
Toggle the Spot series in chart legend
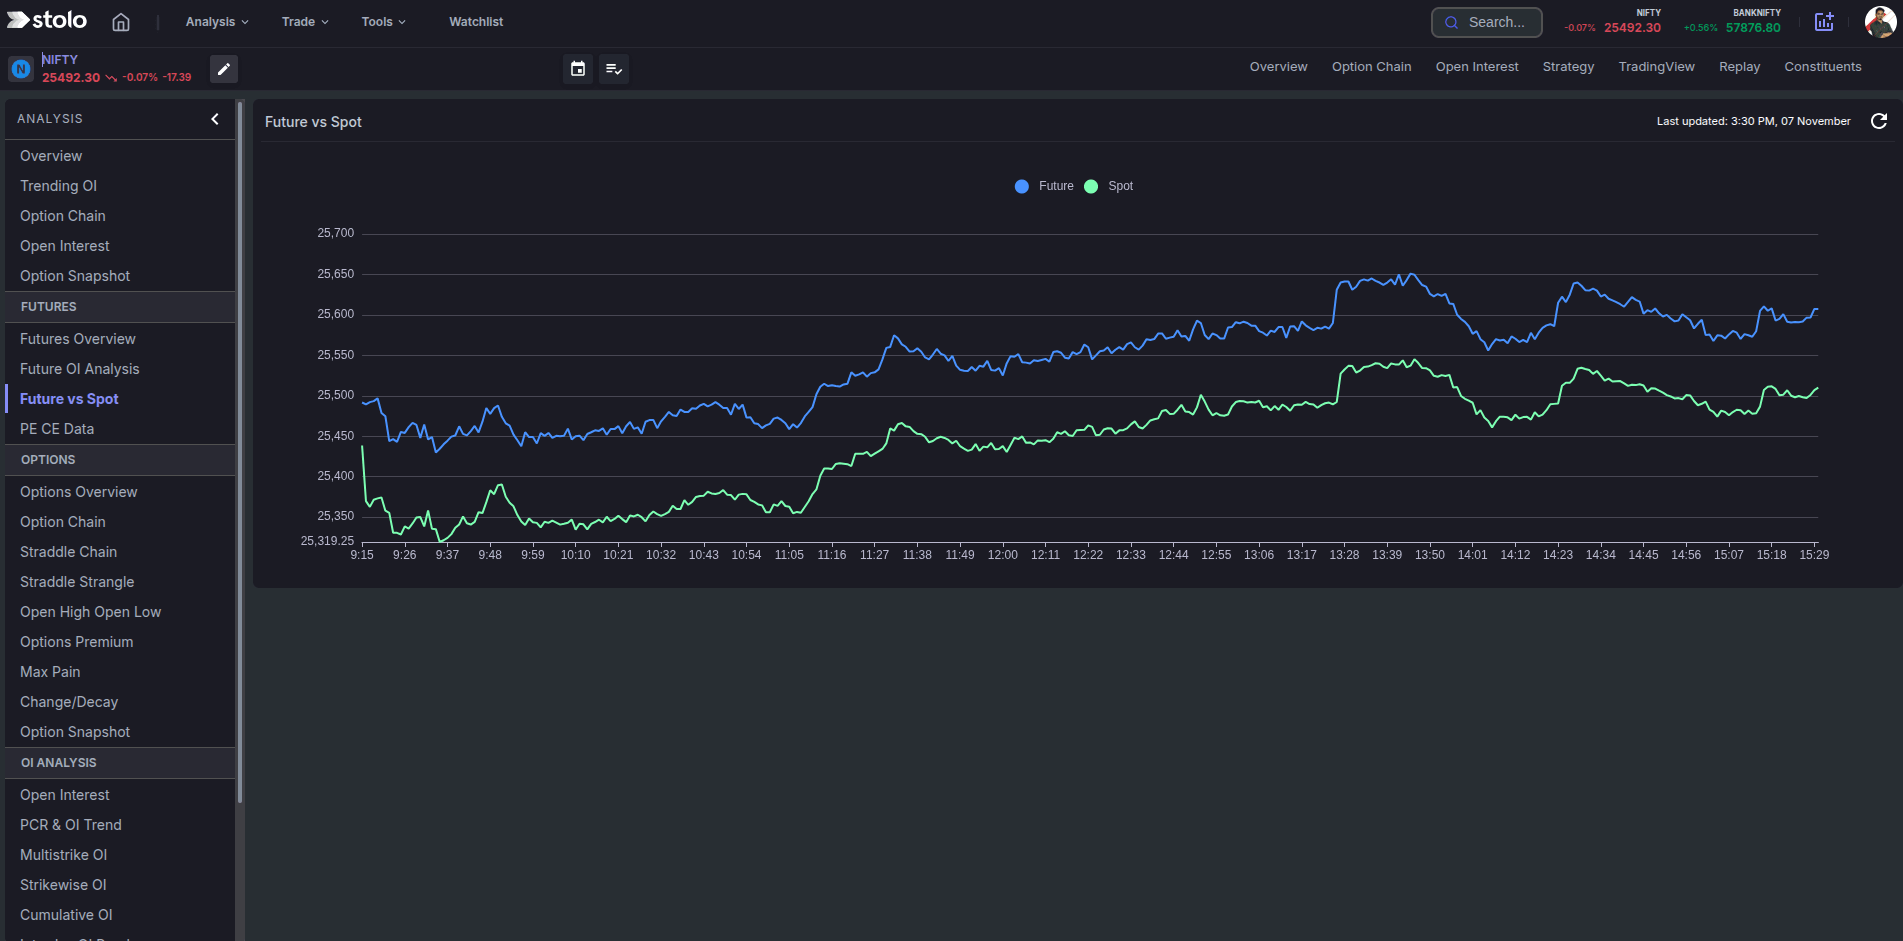pyautogui.click(x=1108, y=186)
